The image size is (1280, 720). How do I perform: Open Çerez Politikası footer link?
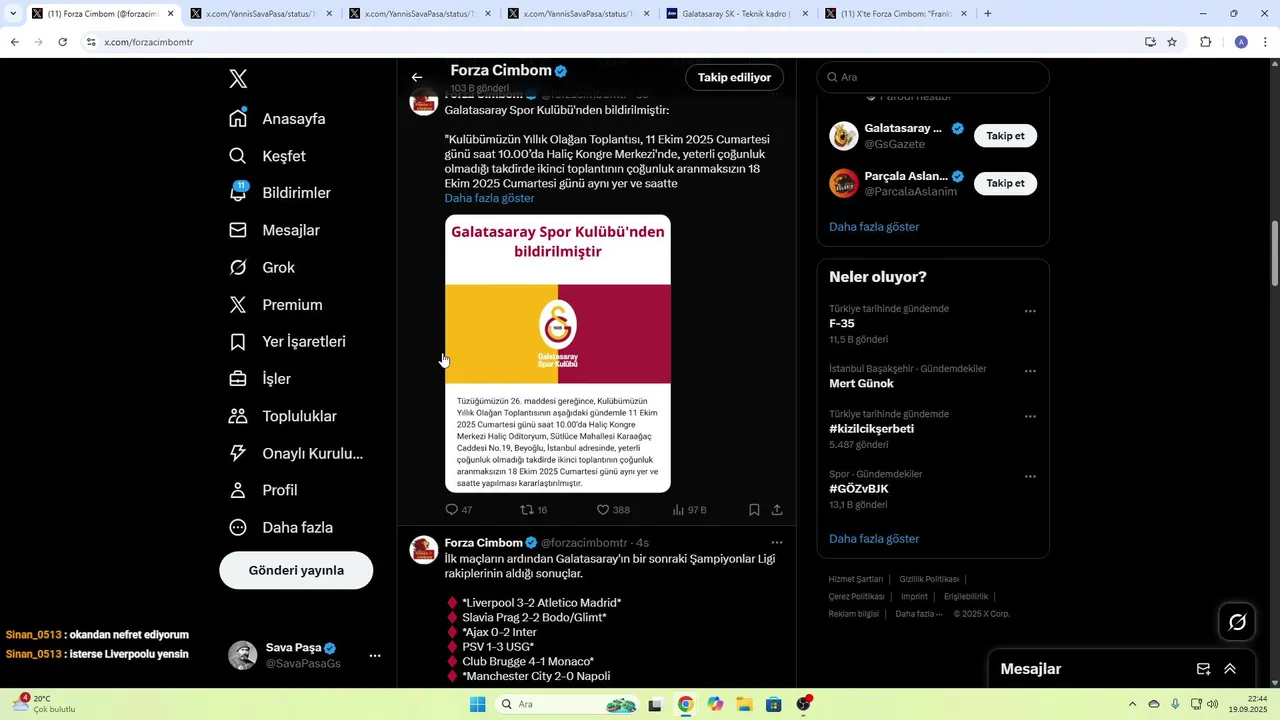856,596
